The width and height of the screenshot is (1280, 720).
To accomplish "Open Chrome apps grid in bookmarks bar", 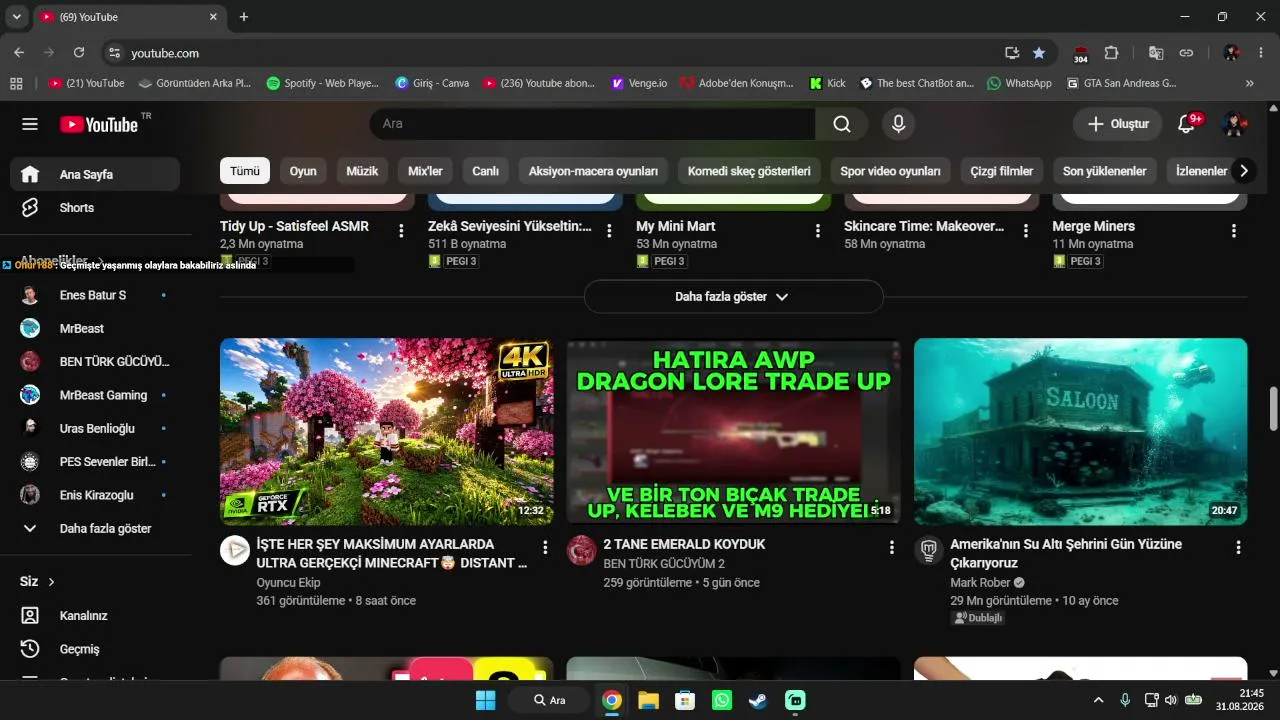I will click(16, 84).
